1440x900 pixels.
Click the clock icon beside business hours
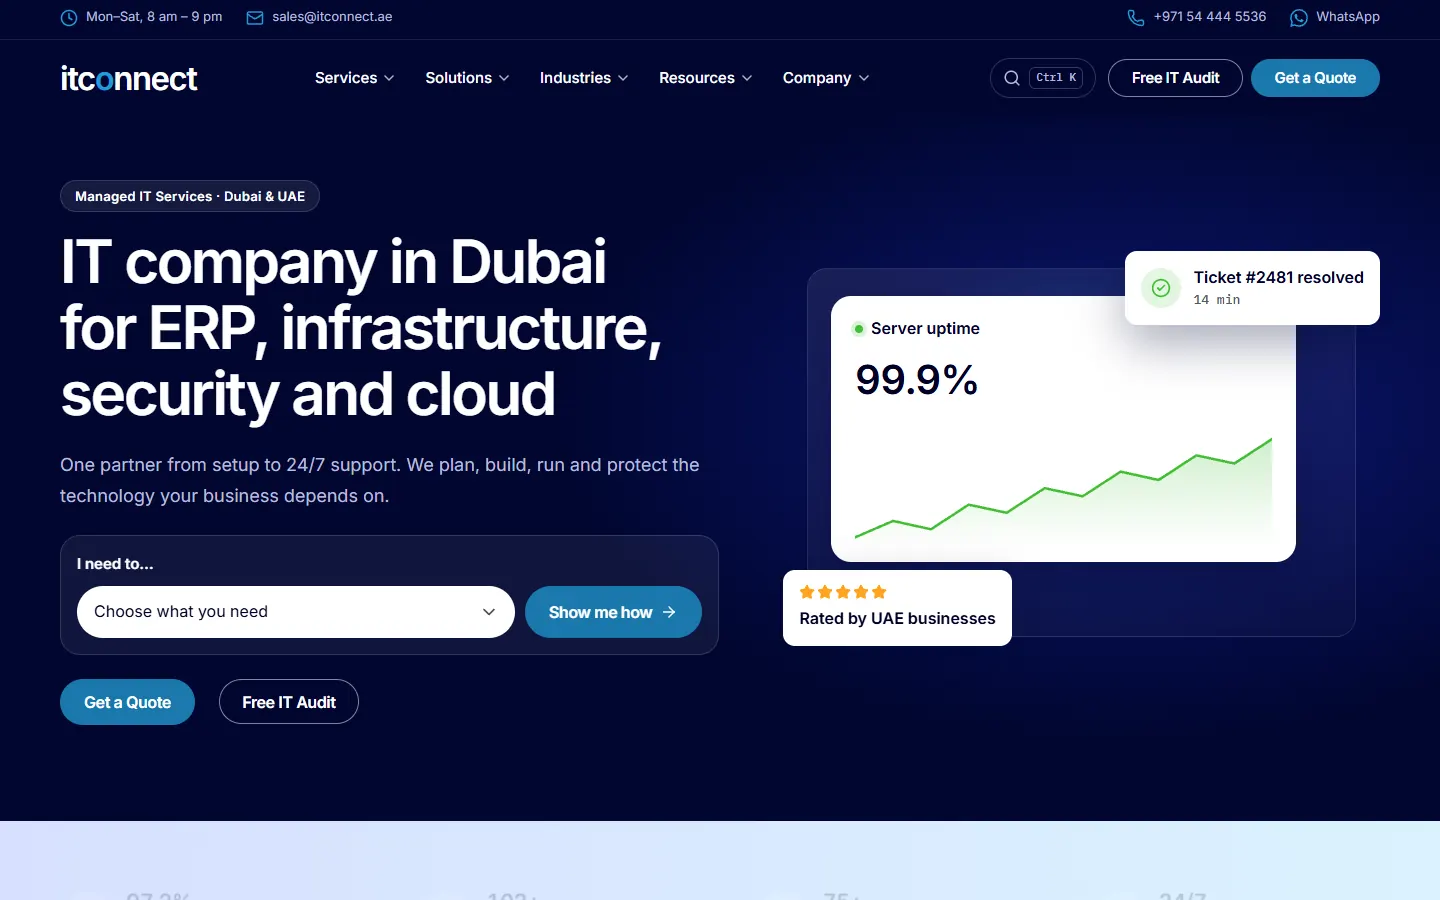pyautogui.click(x=69, y=18)
